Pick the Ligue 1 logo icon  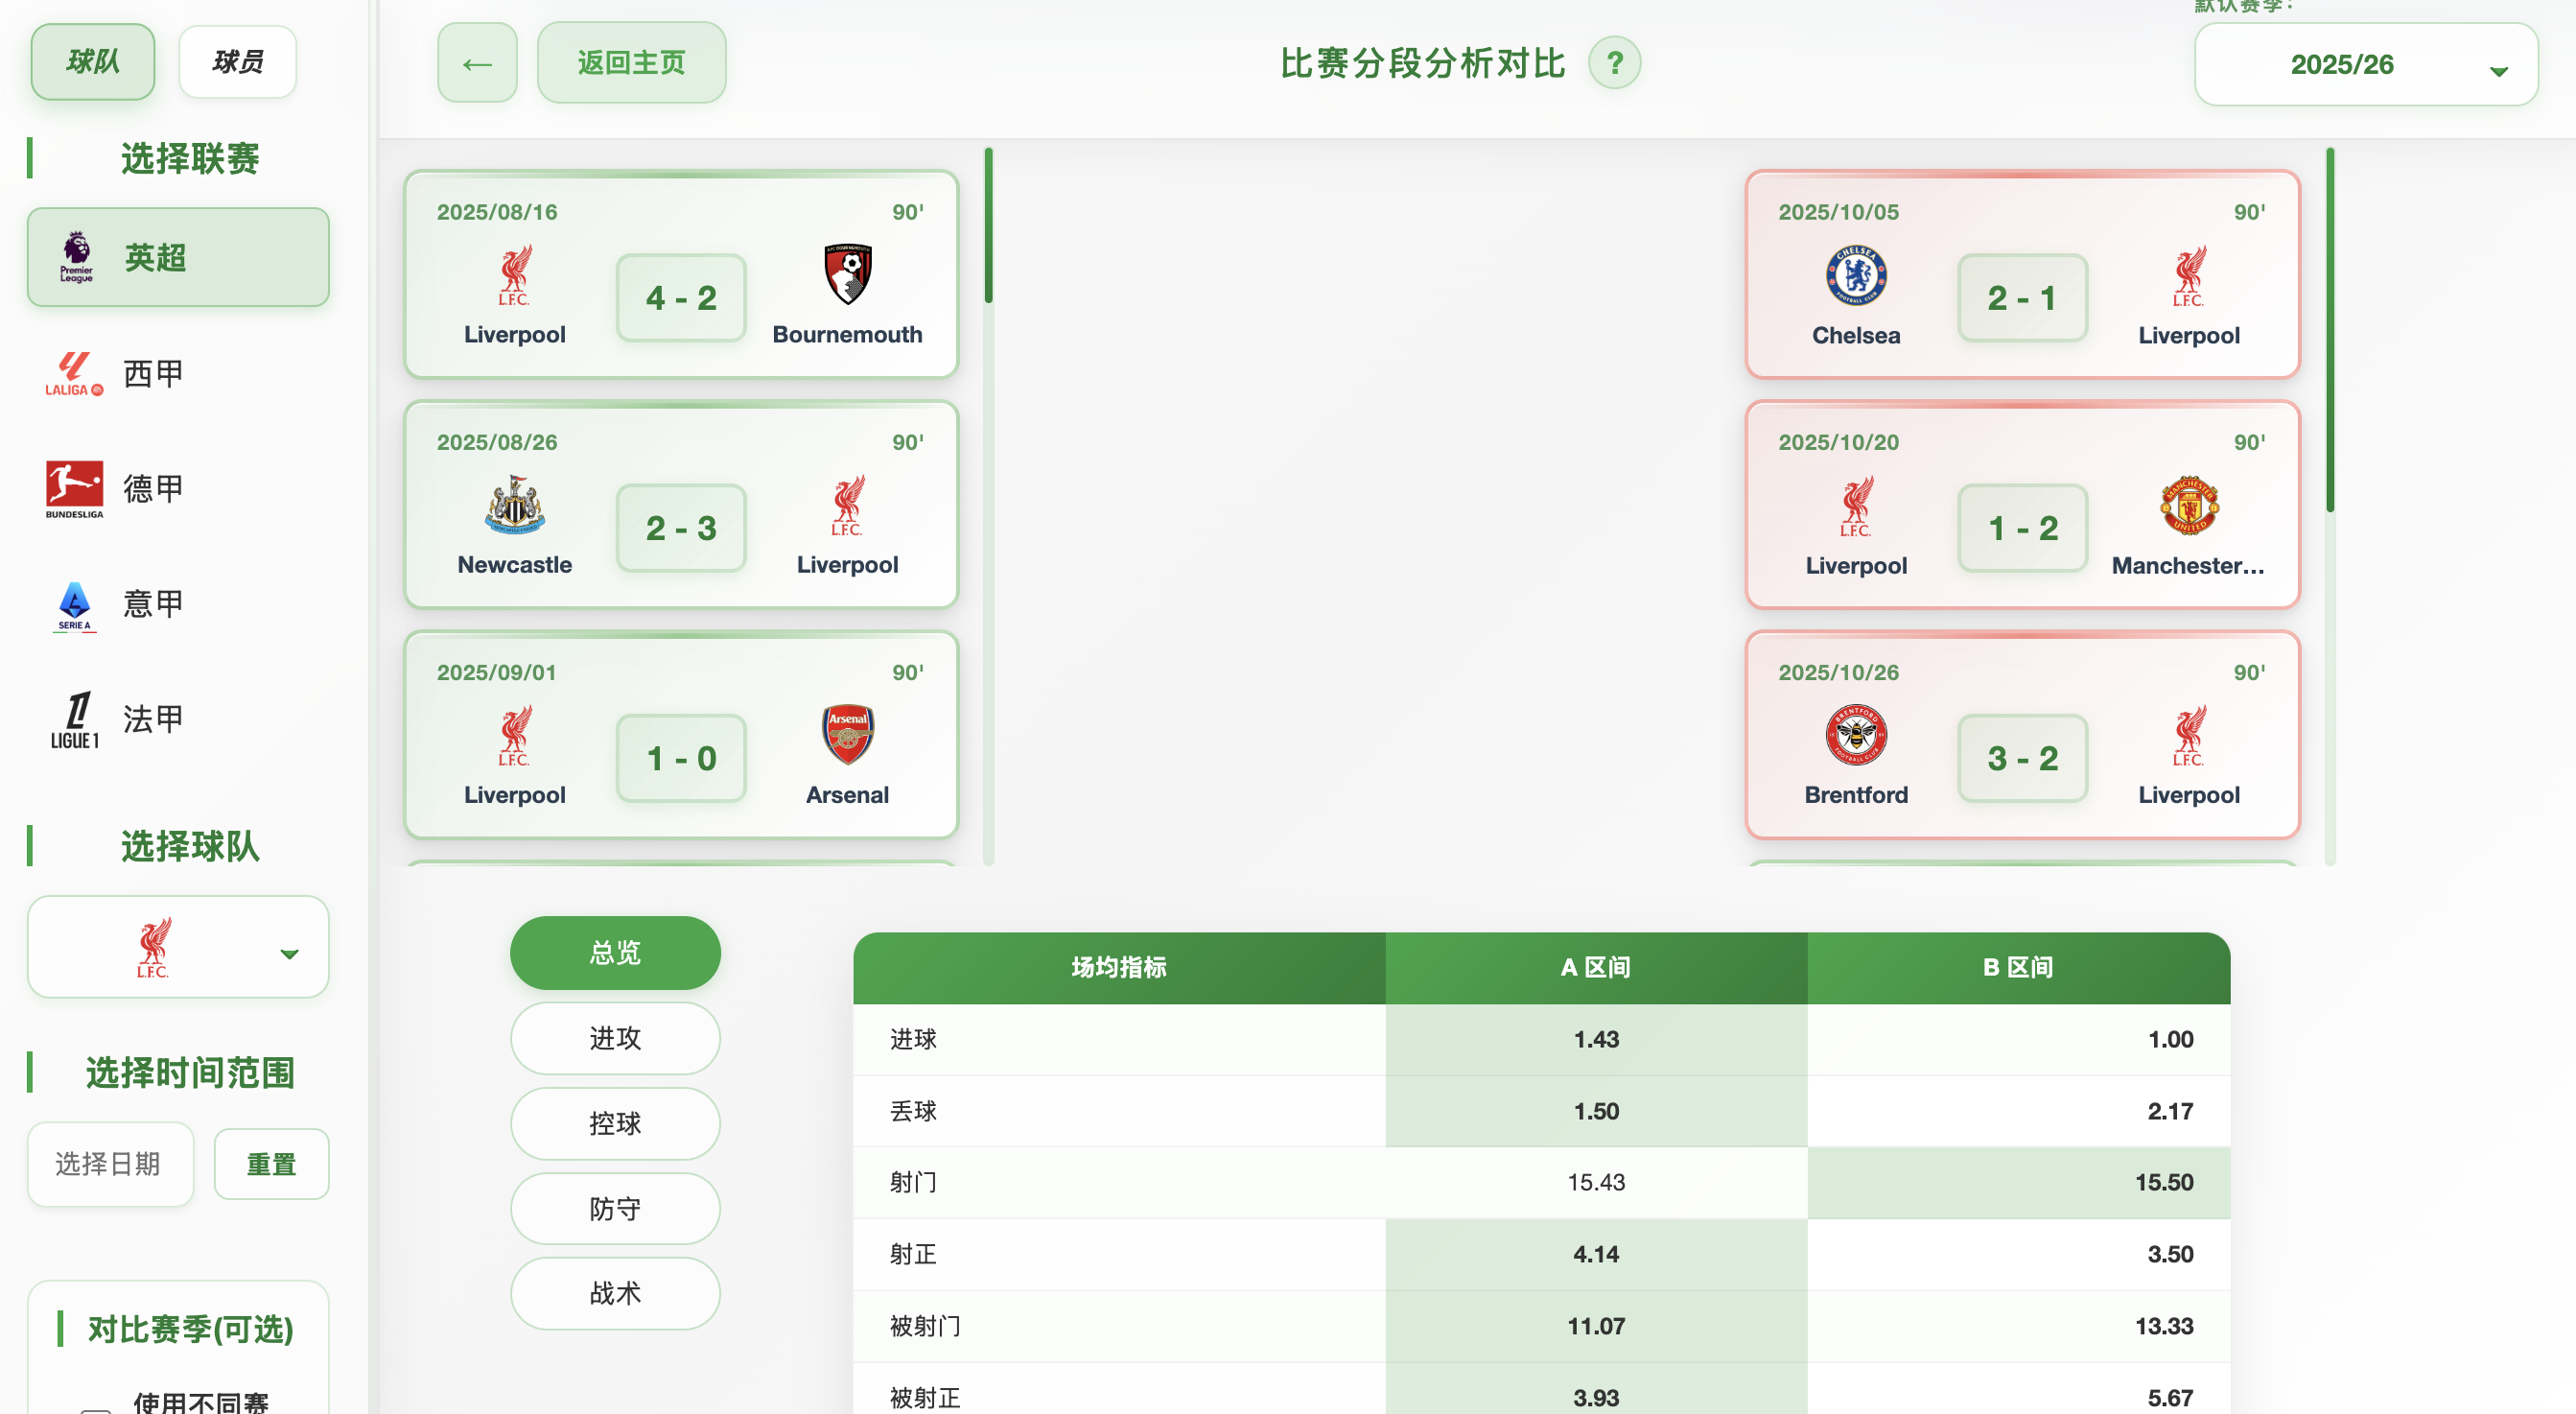point(74,720)
